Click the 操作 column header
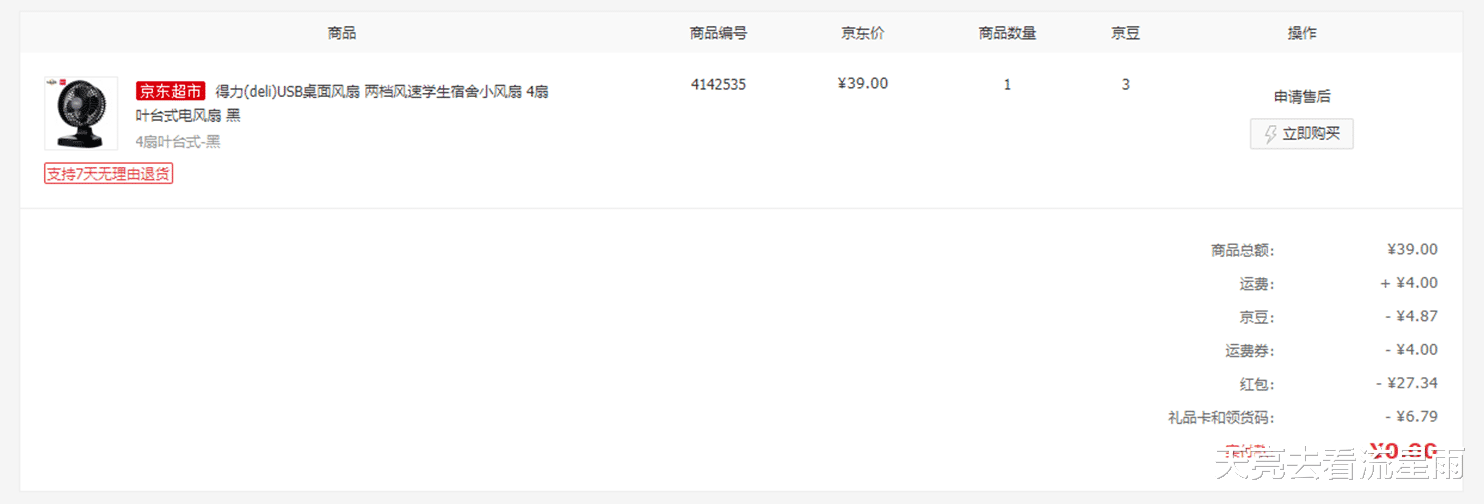Image resolution: width=1484 pixels, height=504 pixels. click(x=1301, y=33)
